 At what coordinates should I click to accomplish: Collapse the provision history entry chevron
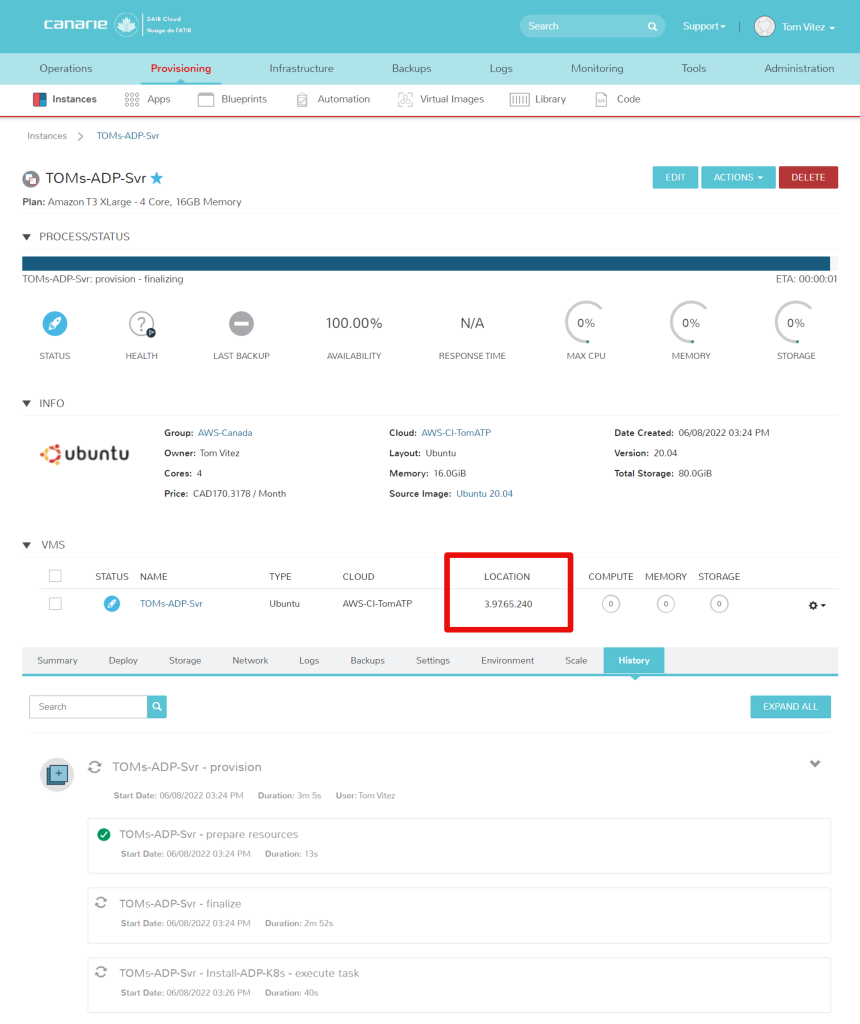point(815,764)
